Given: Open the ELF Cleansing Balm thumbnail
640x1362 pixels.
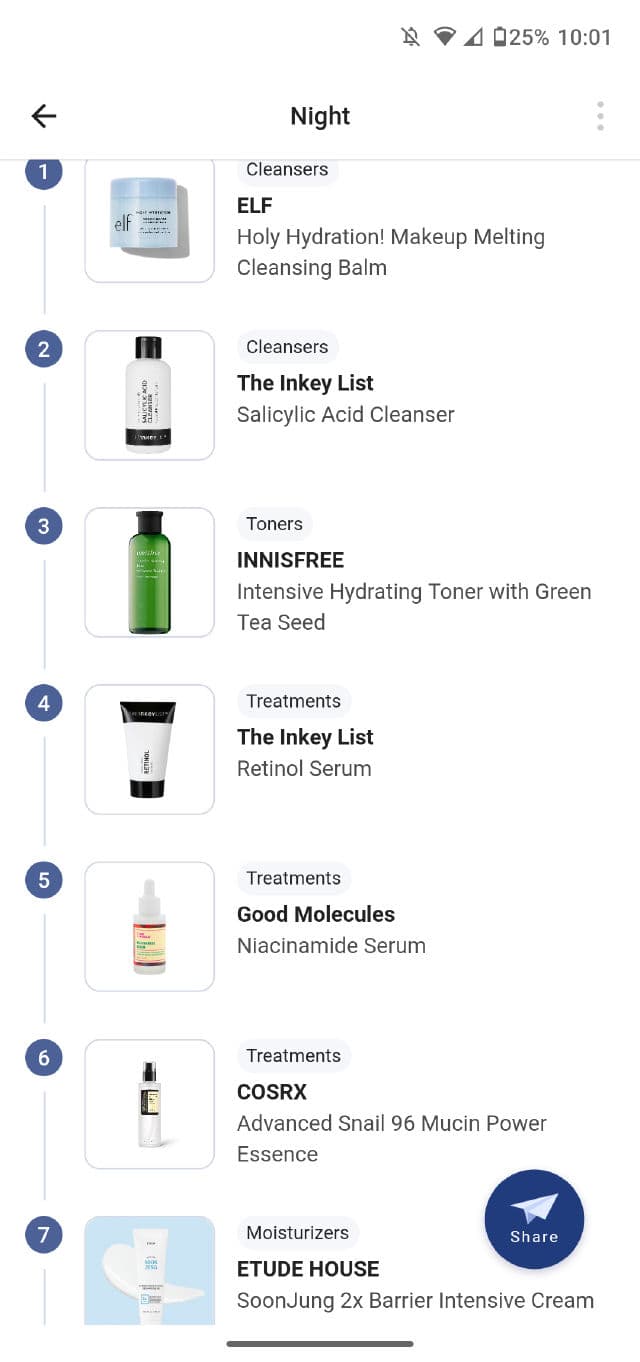Looking at the screenshot, I should (x=149, y=219).
